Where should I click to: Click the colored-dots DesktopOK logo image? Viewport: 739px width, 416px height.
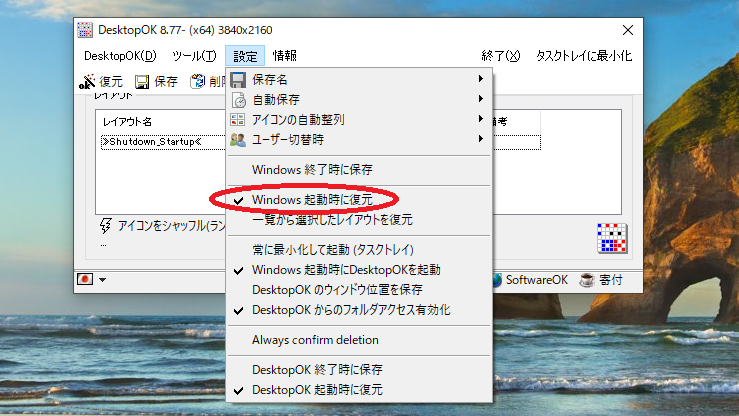pos(612,238)
